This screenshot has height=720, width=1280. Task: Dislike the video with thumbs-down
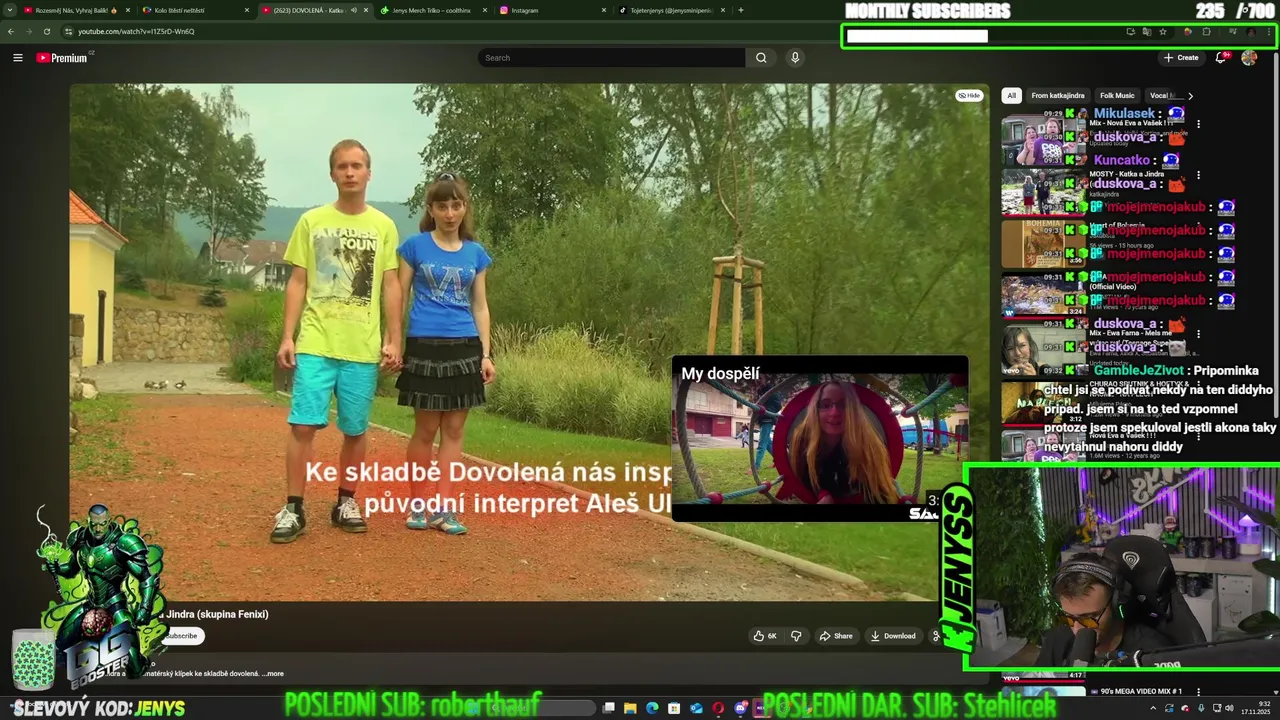(796, 636)
